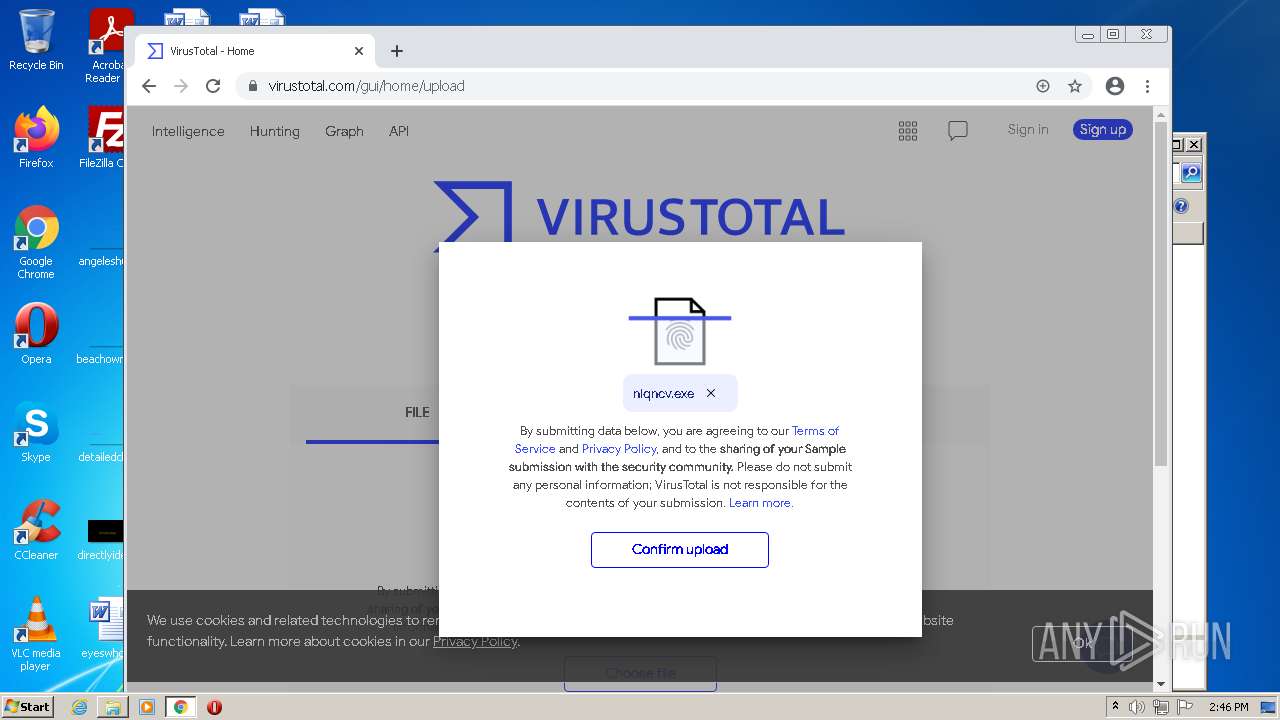Open Internet Explorer from the taskbar
Screen dimensions: 1280x720
79,707
